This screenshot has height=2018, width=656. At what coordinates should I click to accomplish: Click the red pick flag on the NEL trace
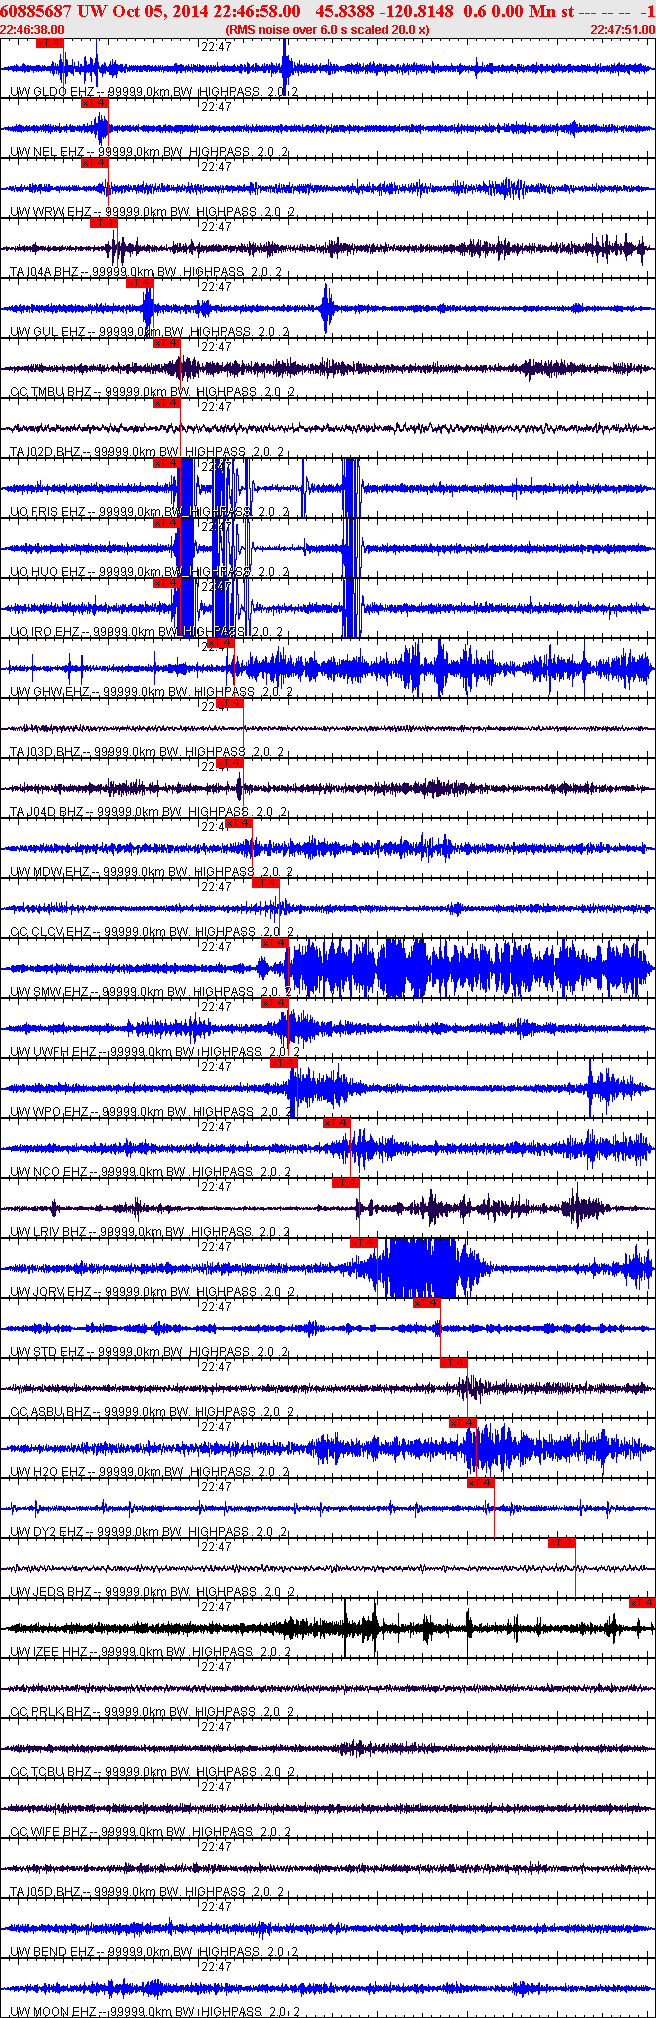click(94, 103)
